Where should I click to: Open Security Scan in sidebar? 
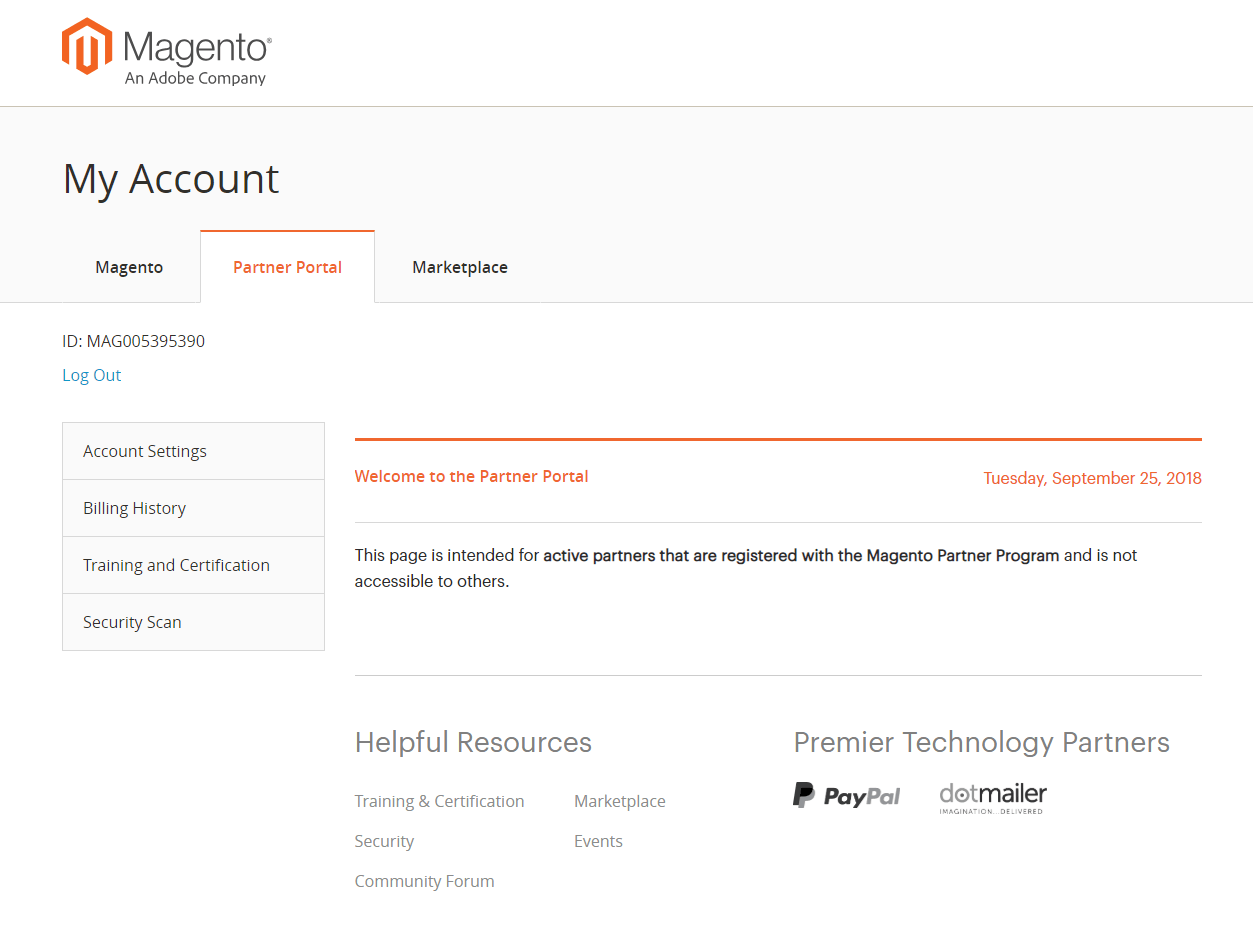pos(193,622)
